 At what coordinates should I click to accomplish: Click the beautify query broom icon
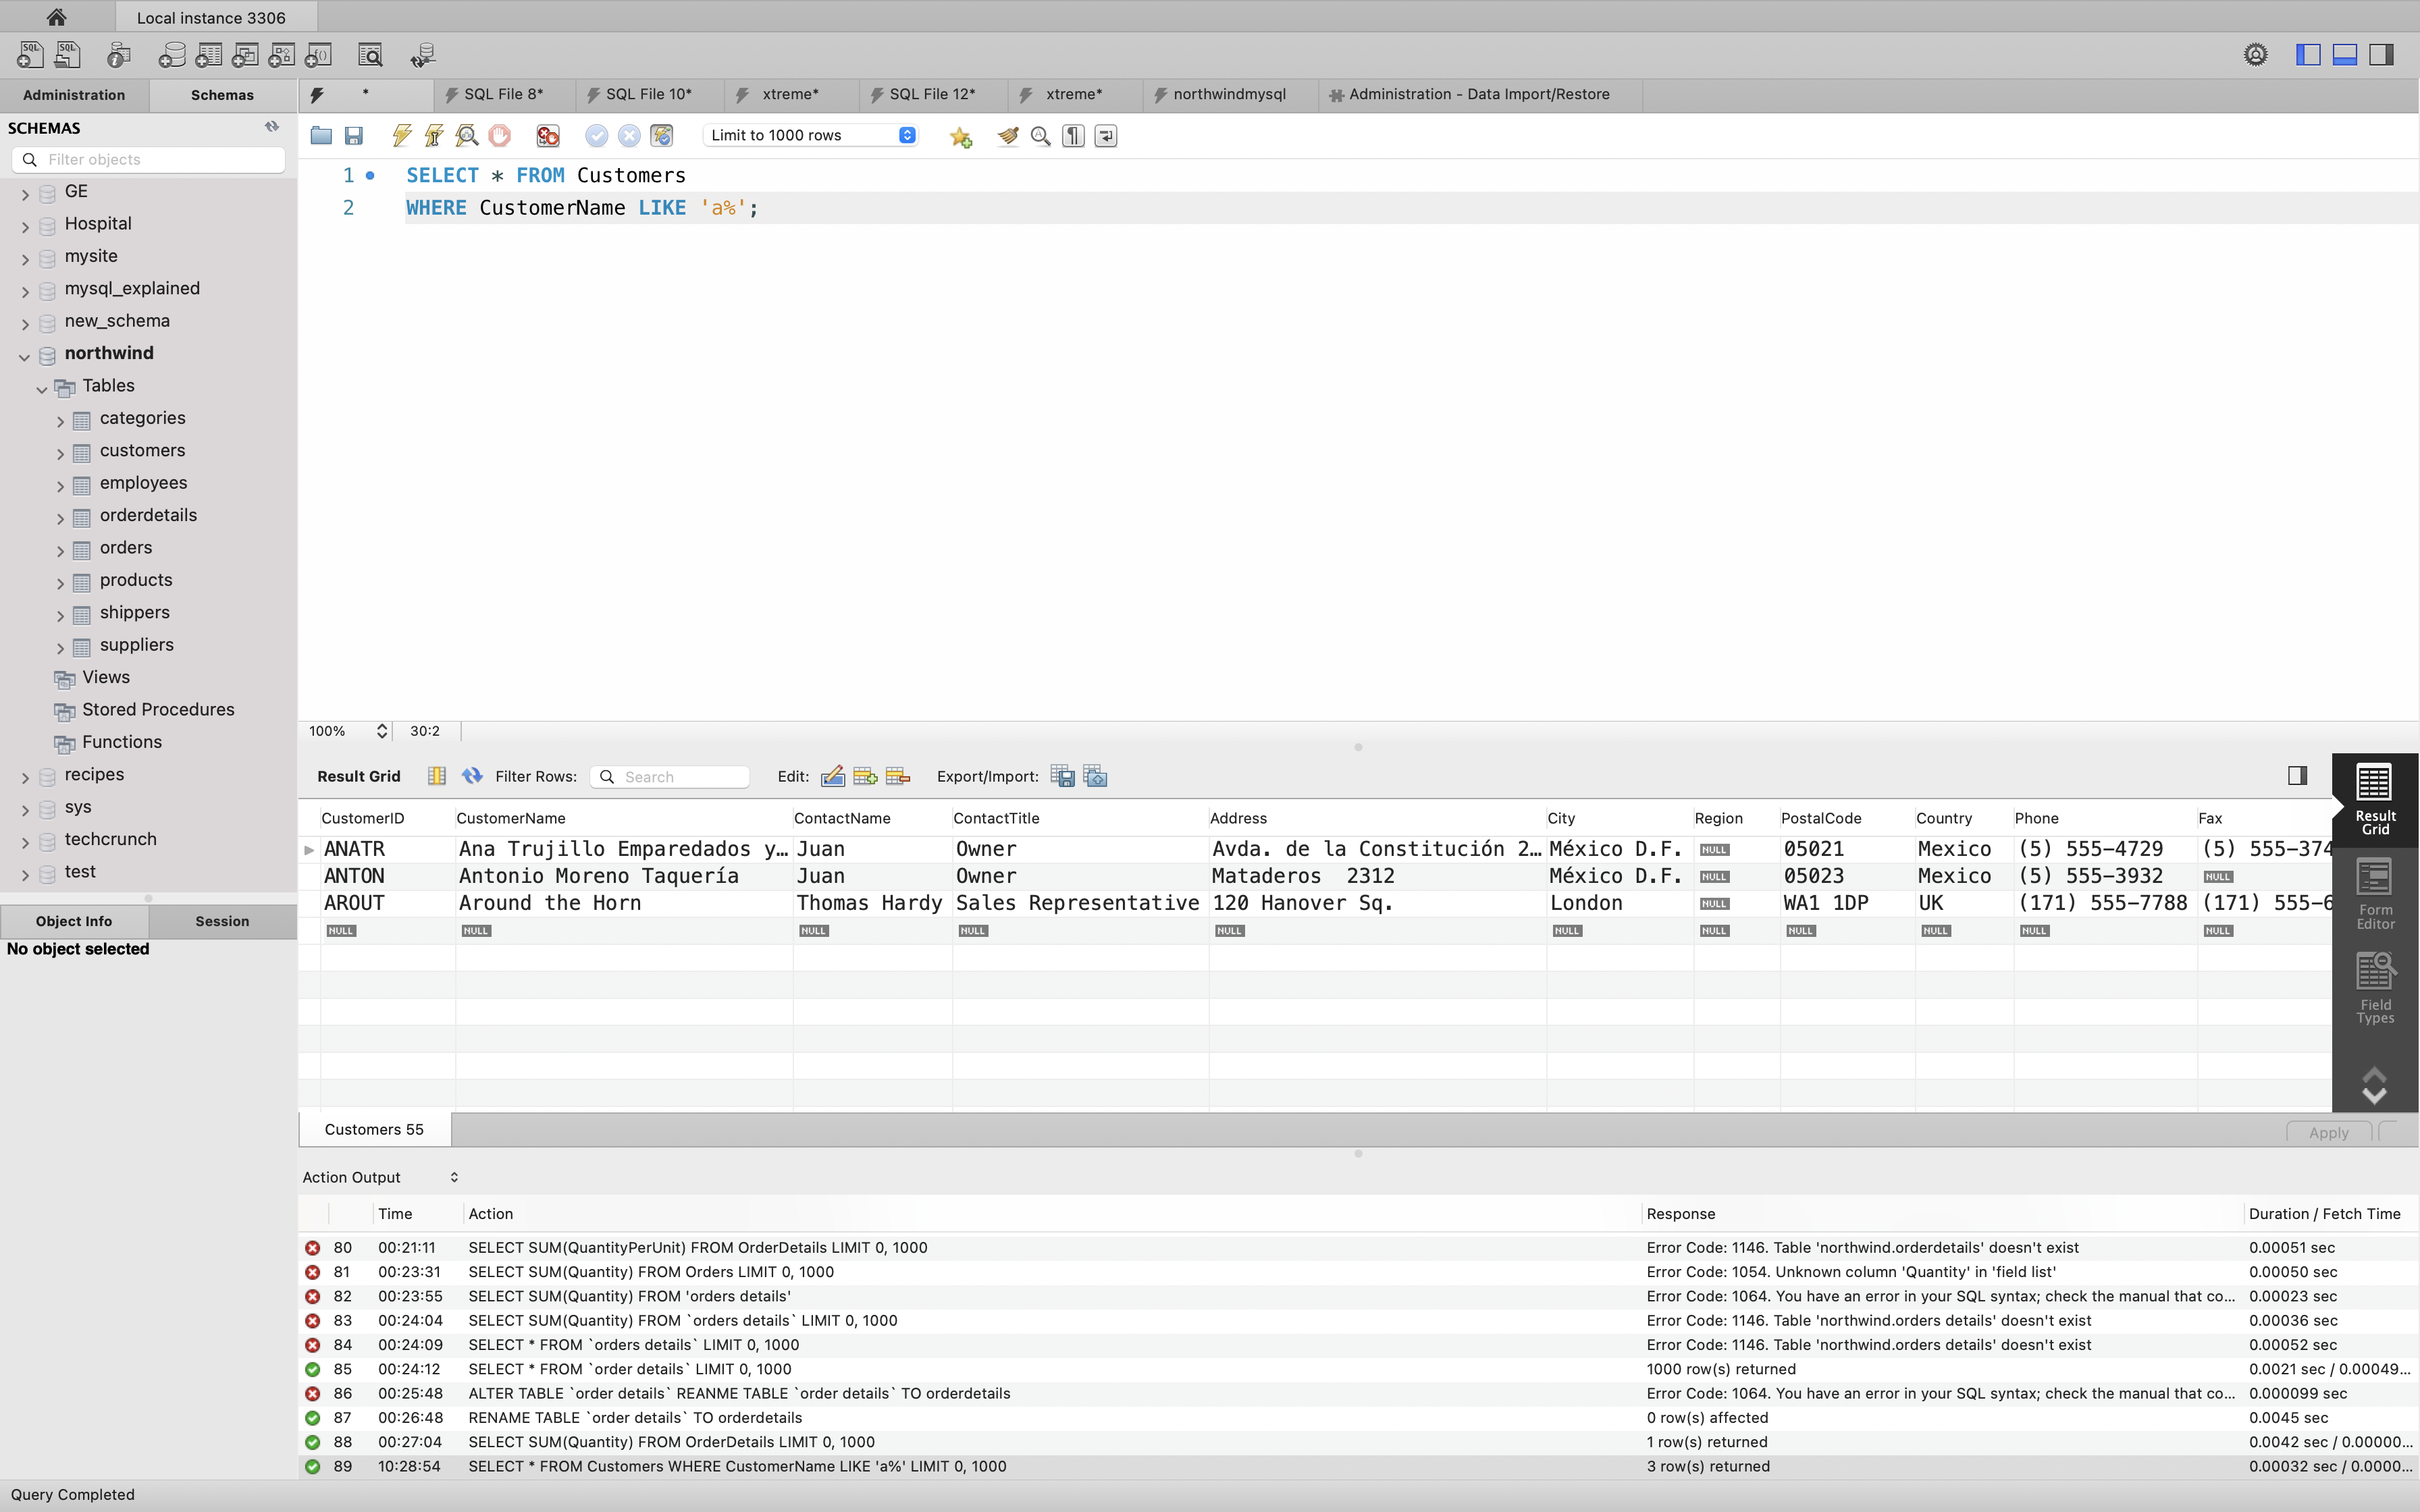[1007, 135]
